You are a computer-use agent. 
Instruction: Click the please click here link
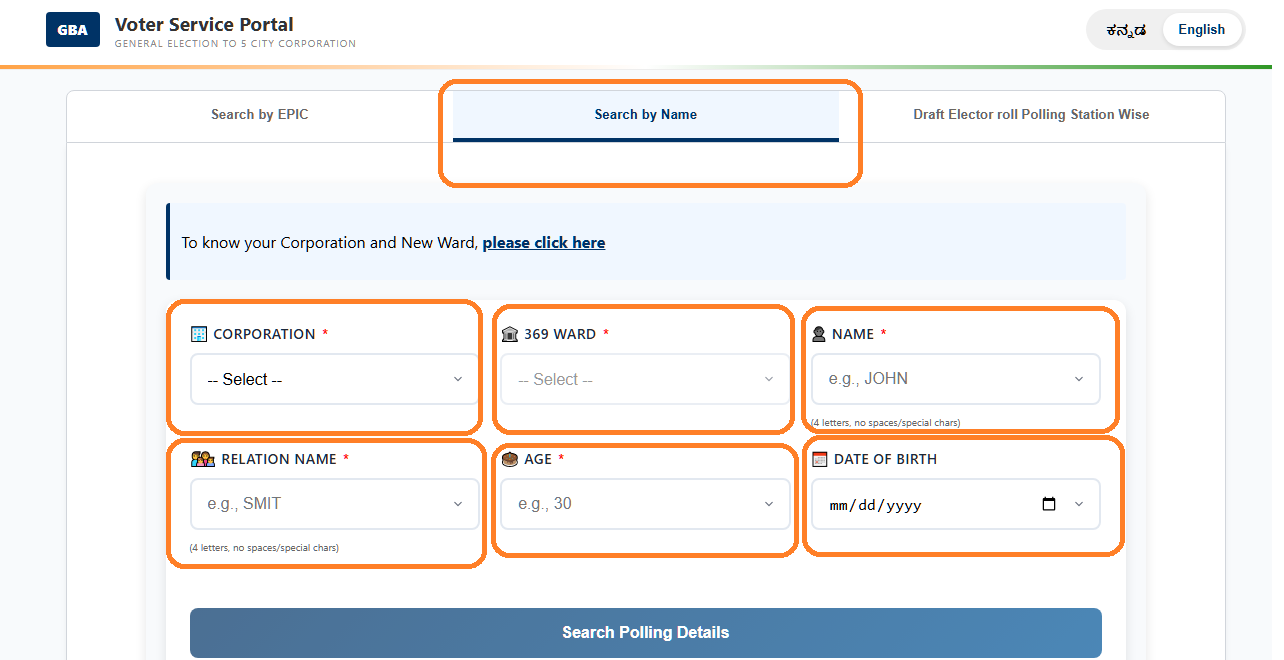pos(544,242)
